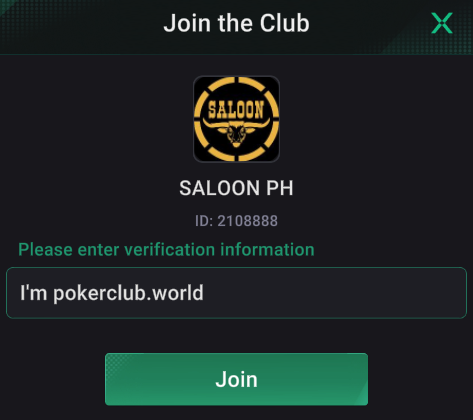
Task: Place cursor after the word pokerclub.world
Action: click(205, 293)
